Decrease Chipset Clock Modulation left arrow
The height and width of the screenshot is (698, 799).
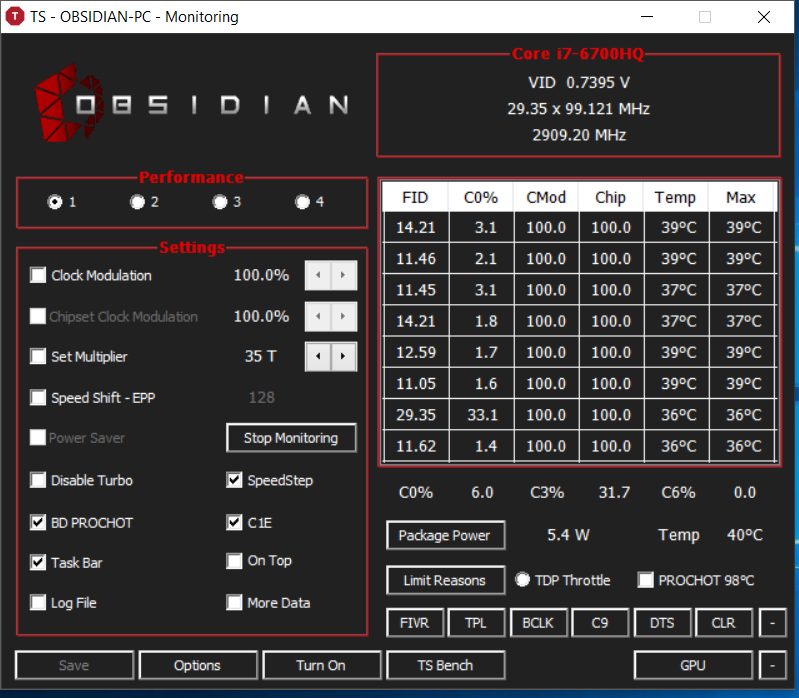tap(318, 316)
